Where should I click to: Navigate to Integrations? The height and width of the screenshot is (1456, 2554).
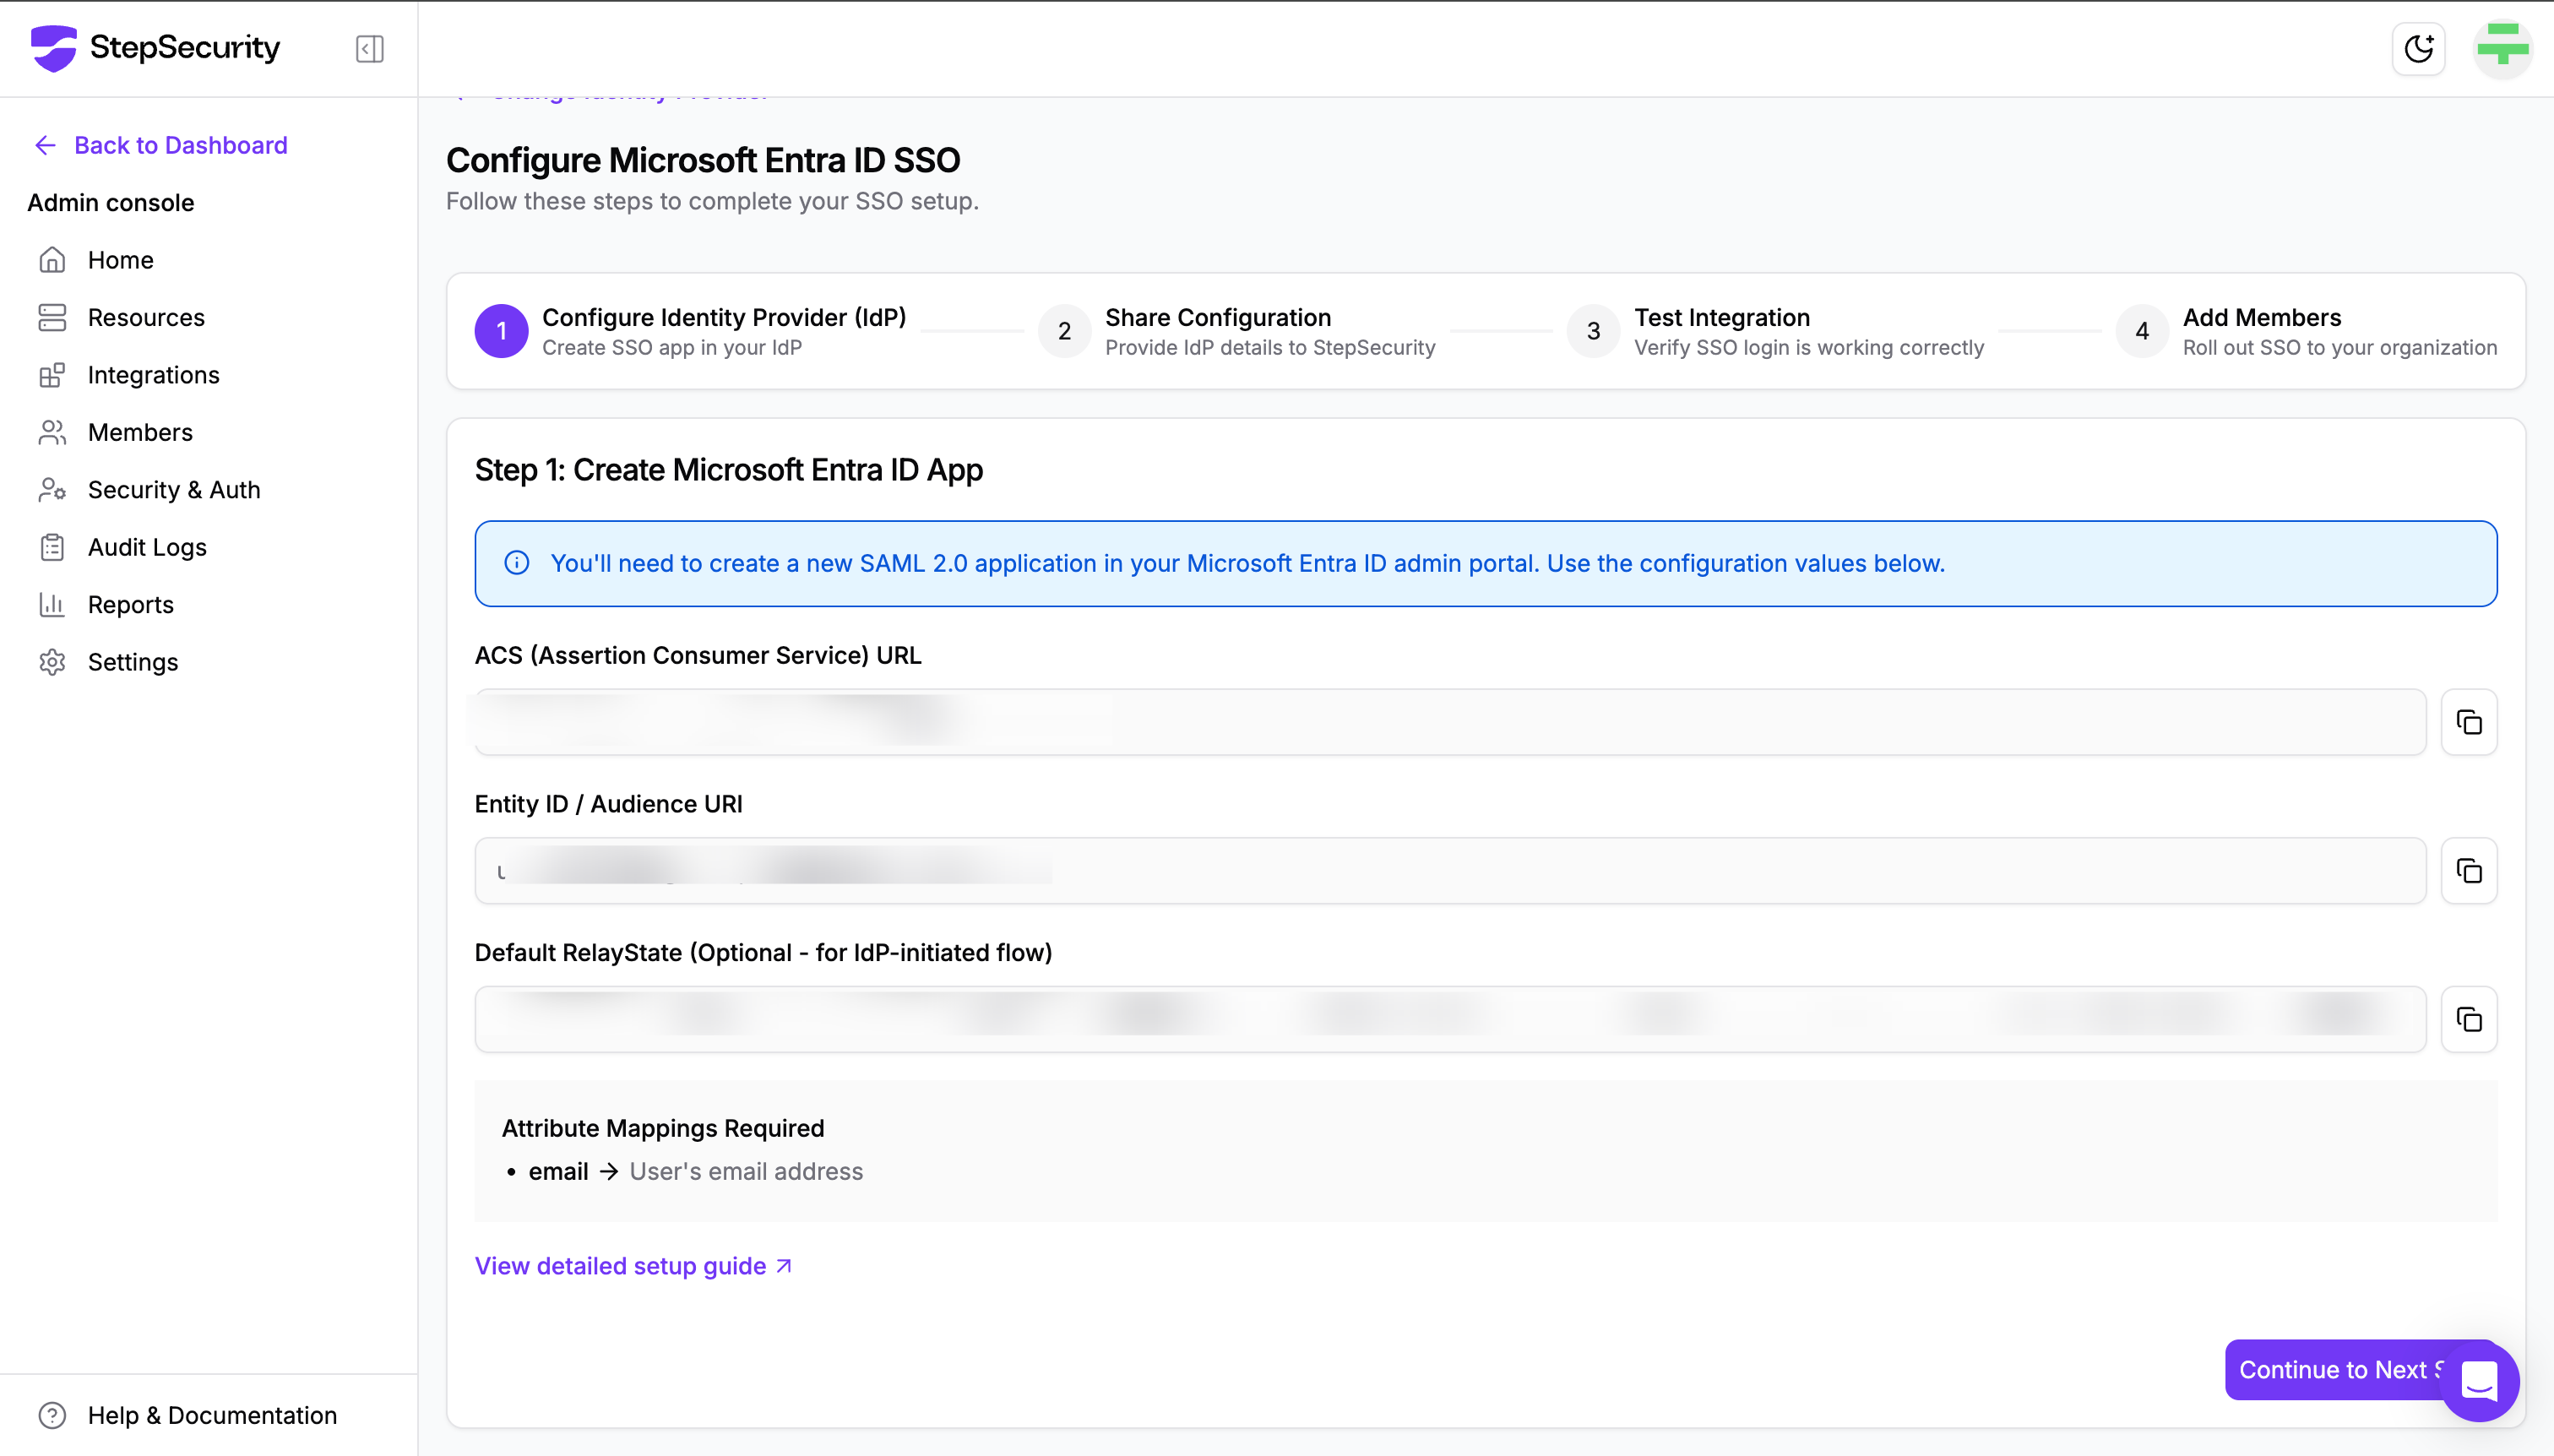pos(153,375)
